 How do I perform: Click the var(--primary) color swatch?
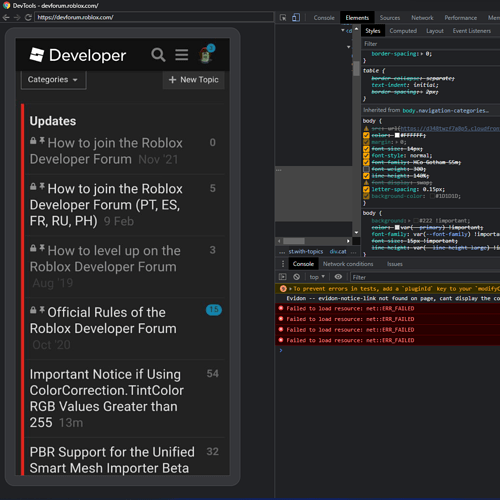click(397, 227)
